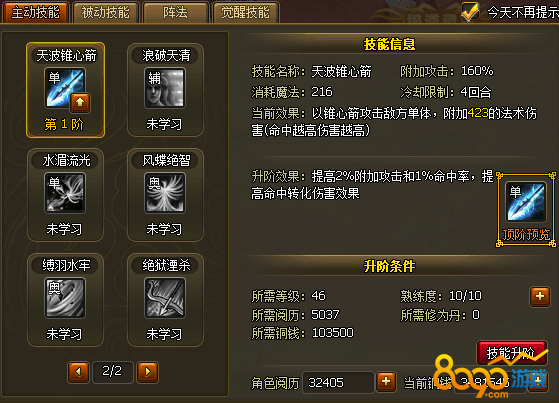Click the upgrade arrow on 天波锥心箭
This screenshot has width=559, height=403.
80,102
